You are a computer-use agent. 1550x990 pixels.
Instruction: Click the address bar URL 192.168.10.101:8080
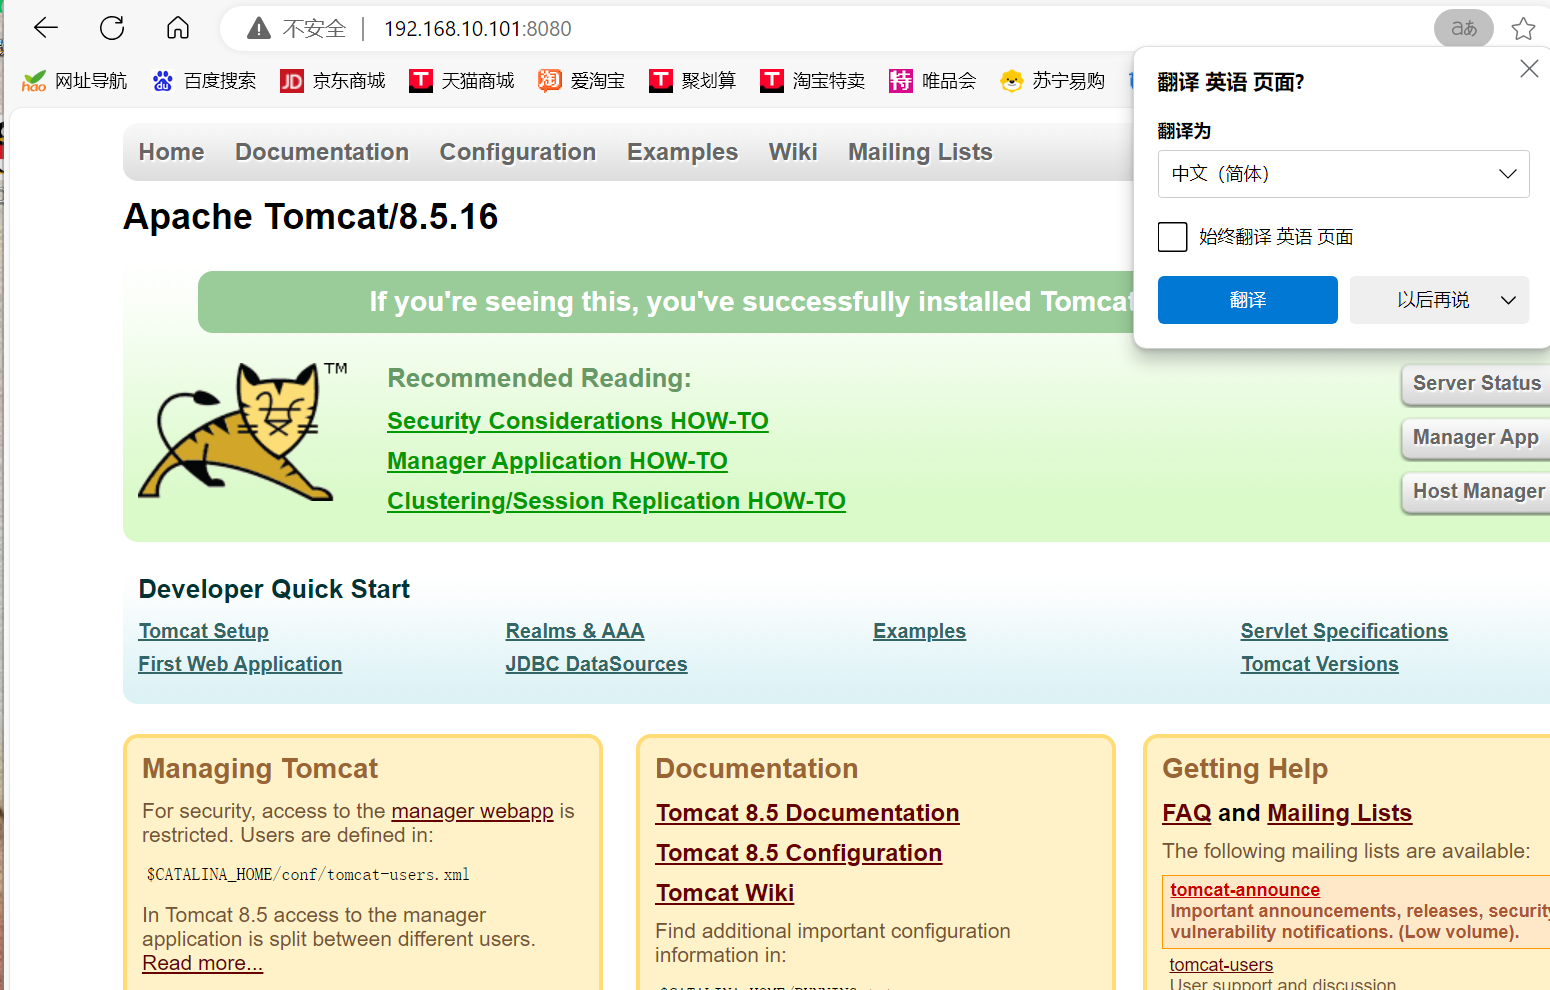[x=478, y=29]
